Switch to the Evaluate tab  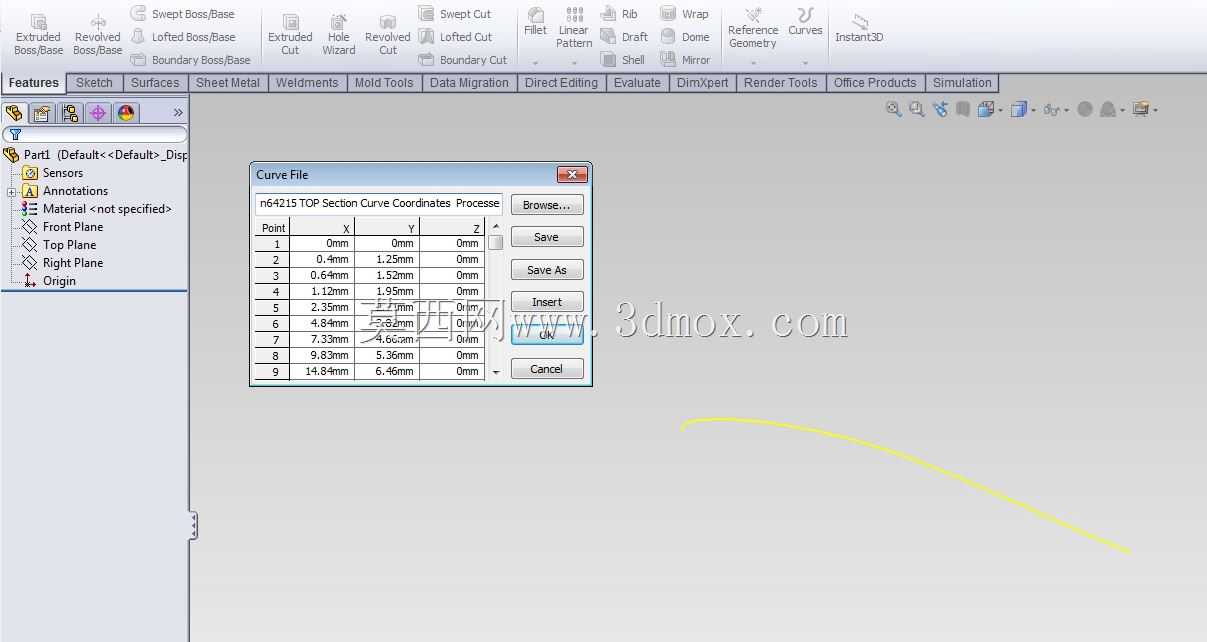click(x=637, y=83)
